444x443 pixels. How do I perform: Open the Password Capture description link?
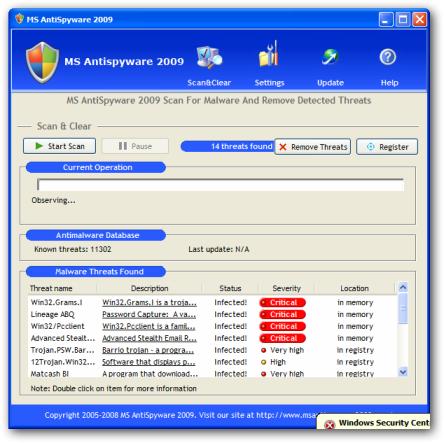coord(149,314)
